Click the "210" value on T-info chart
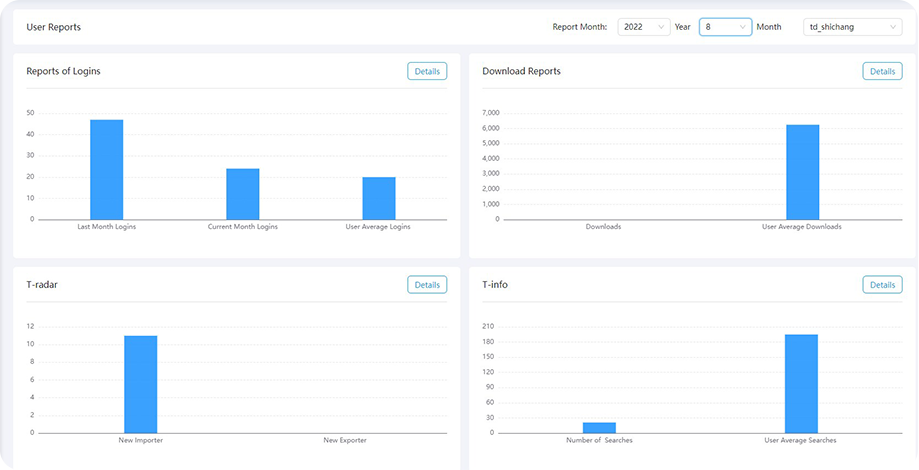 click(x=489, y=326)
